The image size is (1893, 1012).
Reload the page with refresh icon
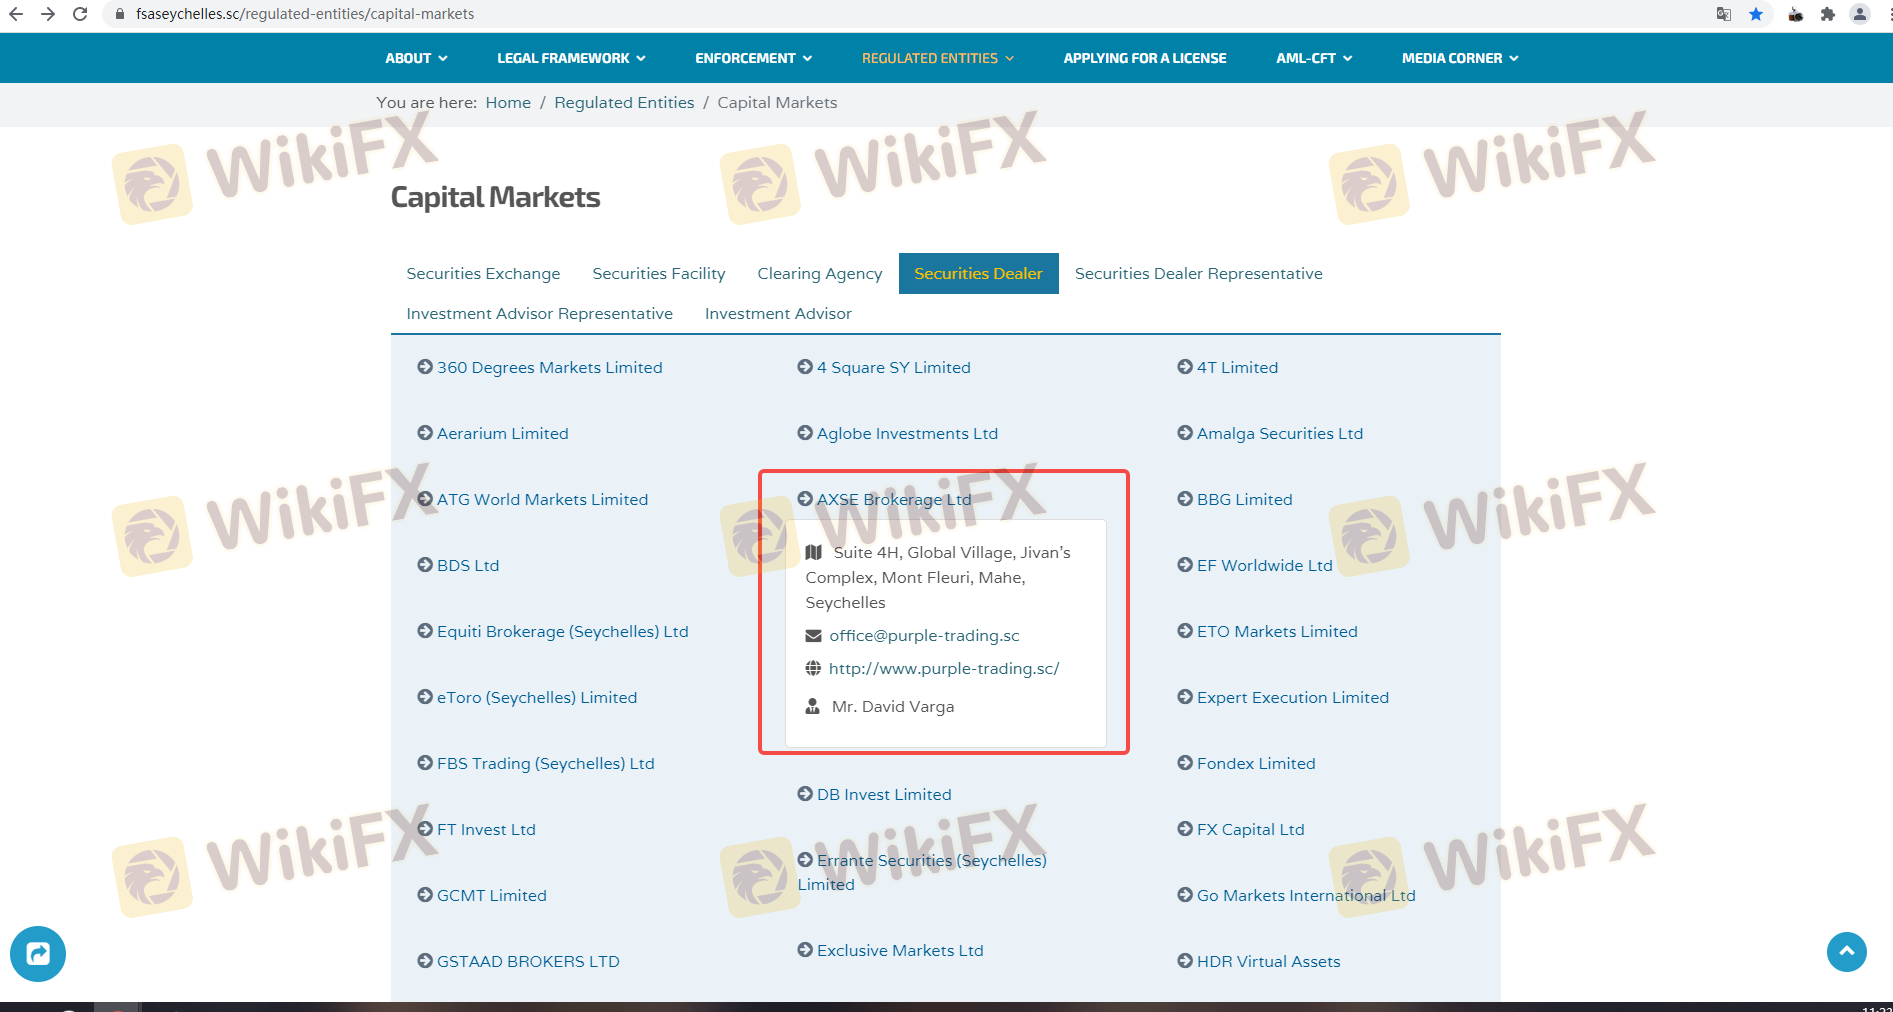(x=80, y=14)
